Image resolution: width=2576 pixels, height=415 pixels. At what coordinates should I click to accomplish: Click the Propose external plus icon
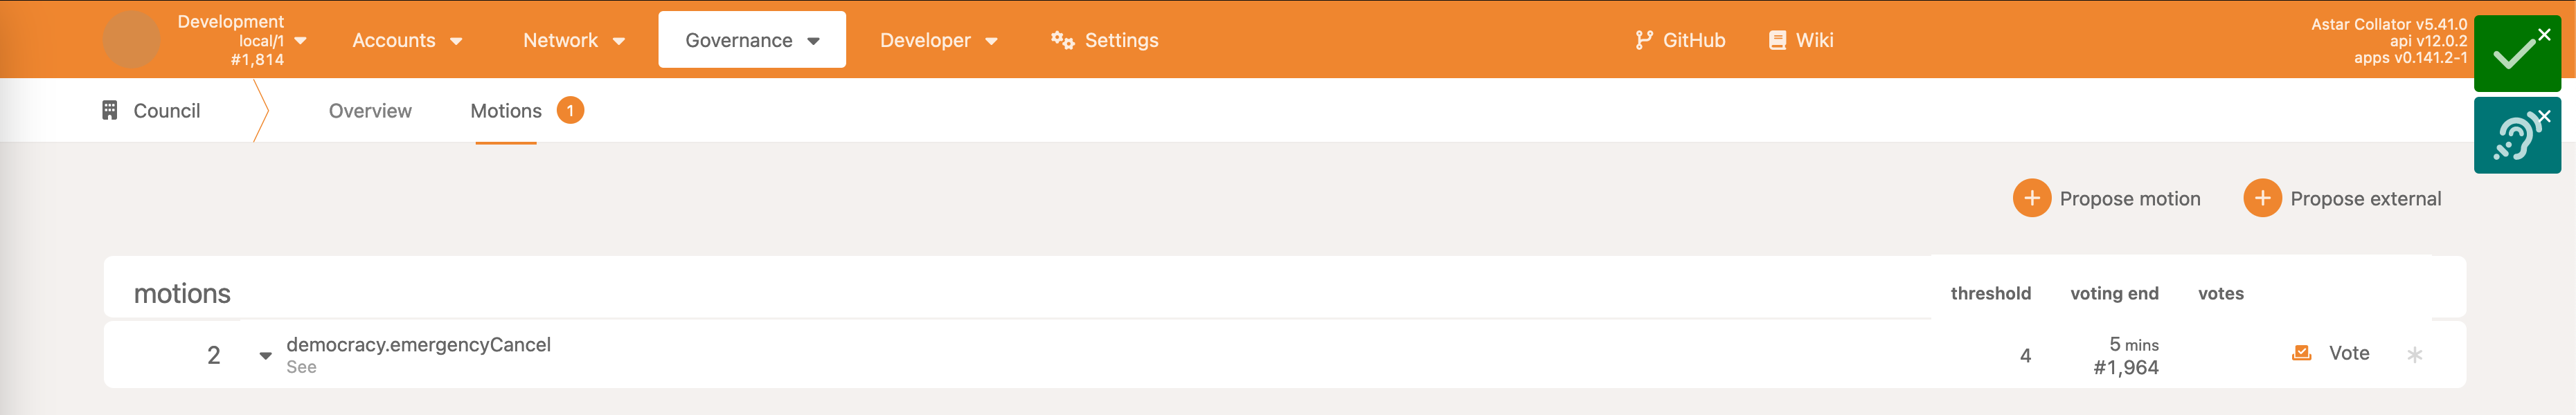pyautogui.click(x=2262, y=198)
